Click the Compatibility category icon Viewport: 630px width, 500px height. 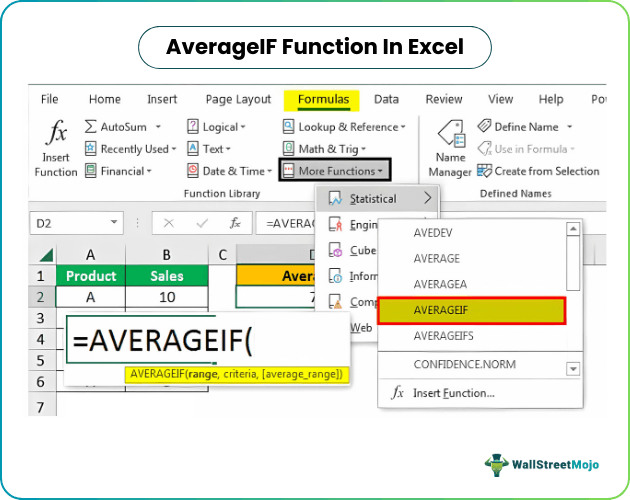coord(335,301)
